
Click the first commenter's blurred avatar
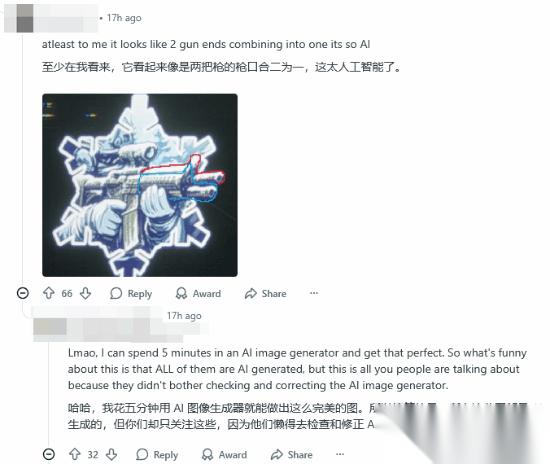tap(19, 18)
